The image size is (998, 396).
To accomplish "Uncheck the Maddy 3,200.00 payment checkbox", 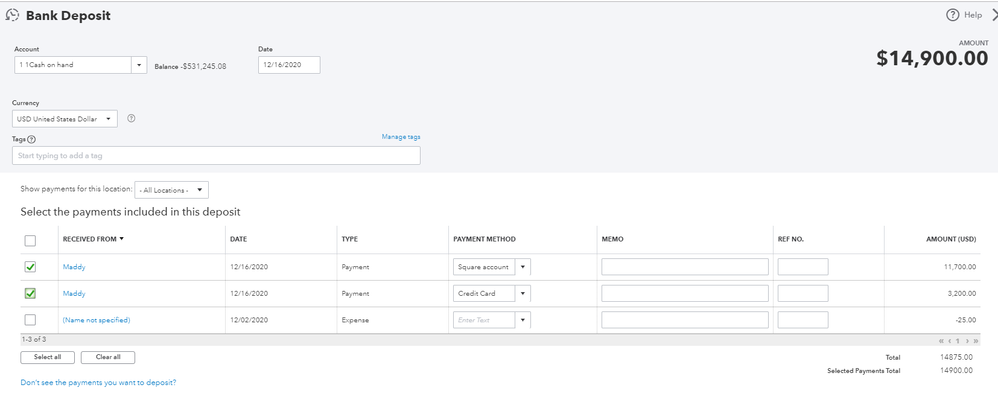I will 30,293.
